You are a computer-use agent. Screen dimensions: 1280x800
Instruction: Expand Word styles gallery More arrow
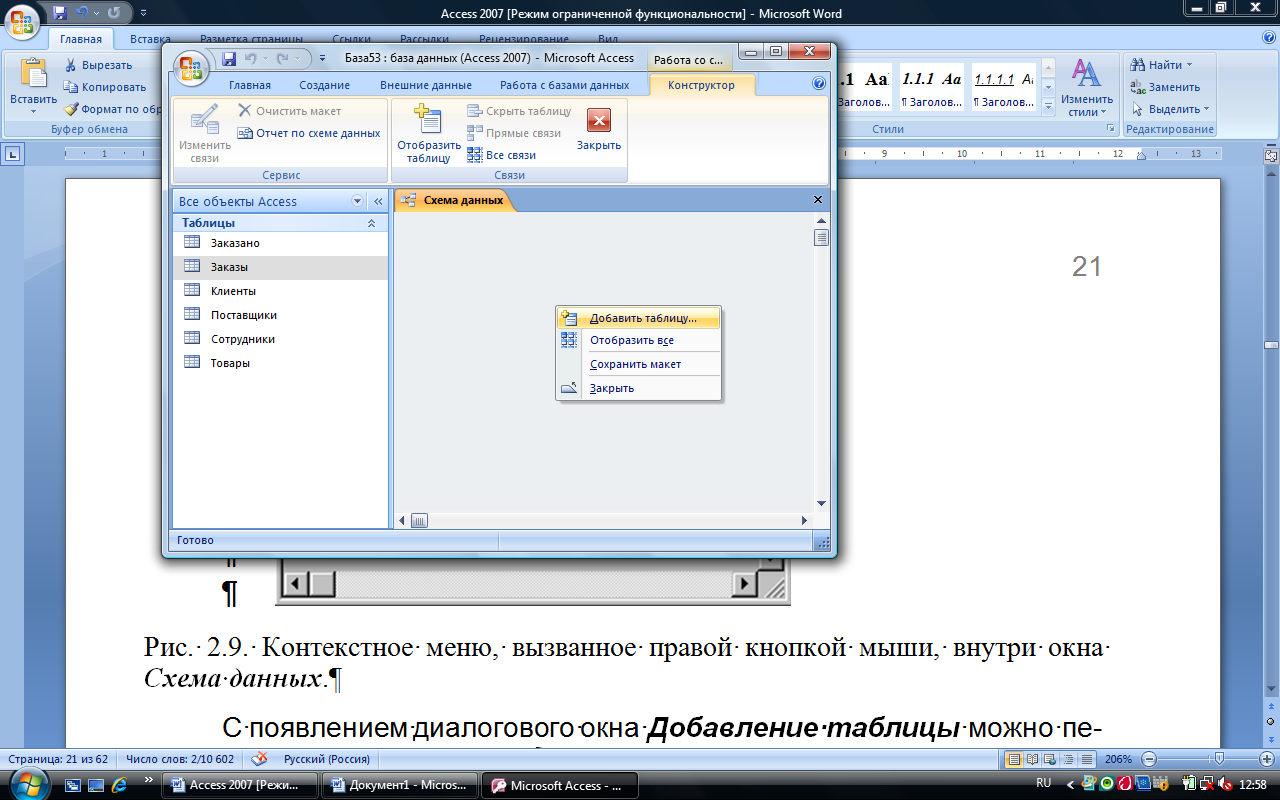click(1048, 109)
